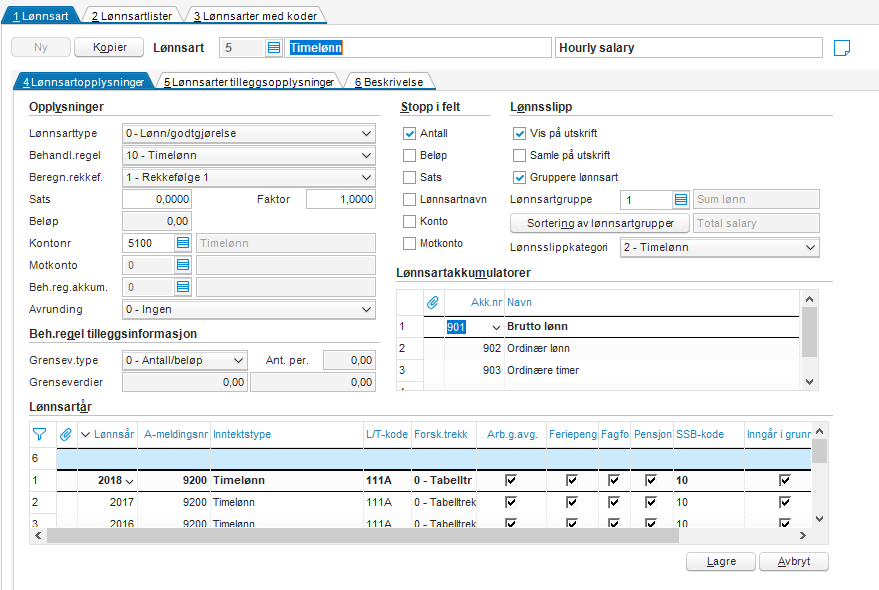Expand the 2018 Lønnsår dropdown arrow
Image resolution: width=879 pixels, height=590 pixels.
129,481
